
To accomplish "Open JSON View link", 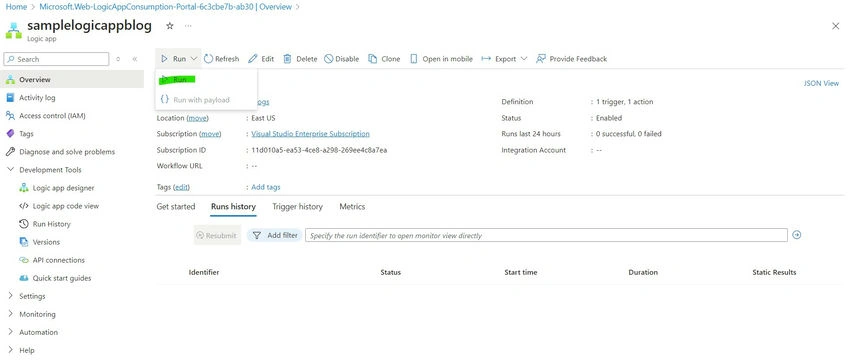I will (x=821, y=83).
